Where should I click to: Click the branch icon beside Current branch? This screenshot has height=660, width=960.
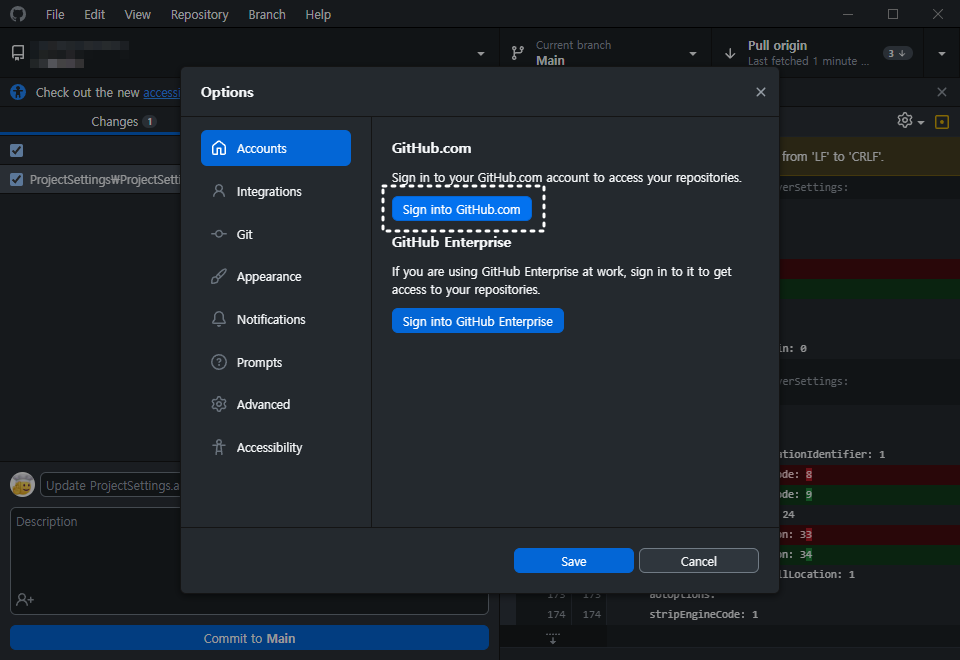(518, 53)
